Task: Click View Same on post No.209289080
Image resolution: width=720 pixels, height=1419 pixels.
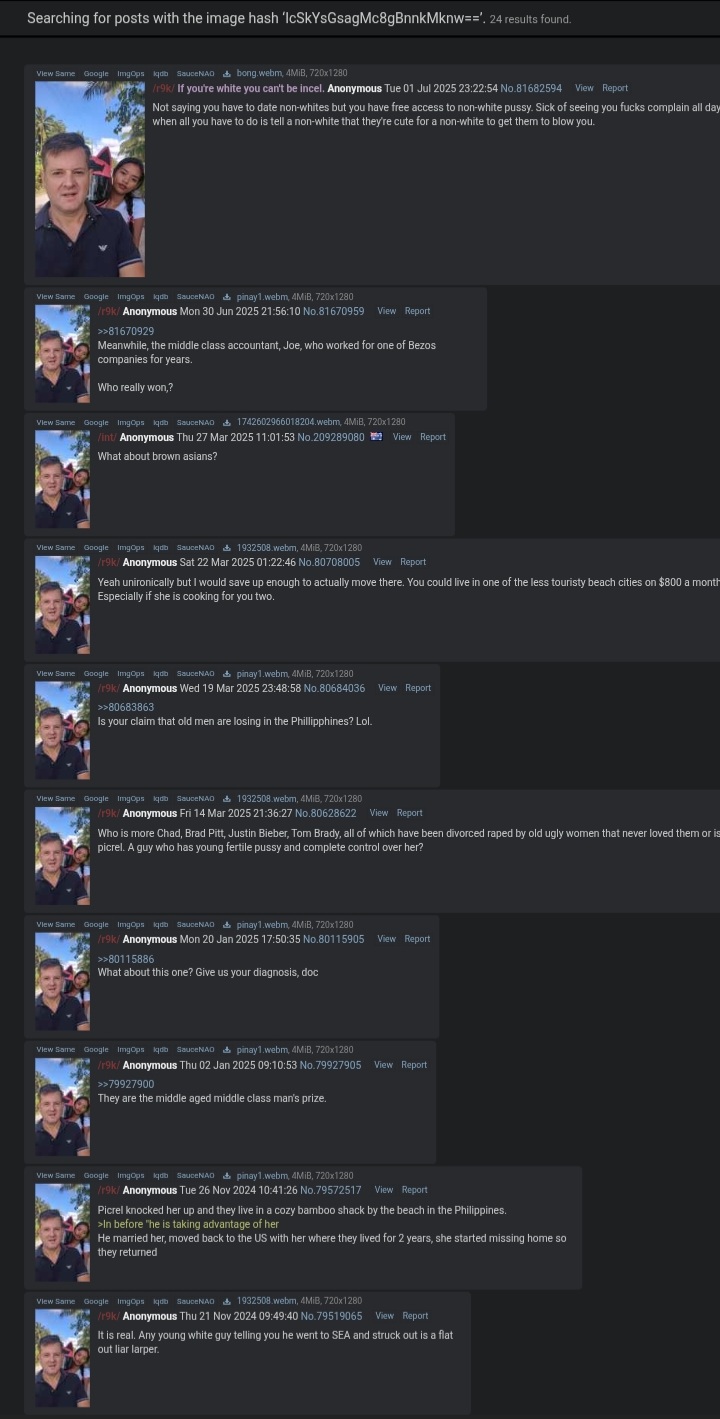Action: click(56, 423)
